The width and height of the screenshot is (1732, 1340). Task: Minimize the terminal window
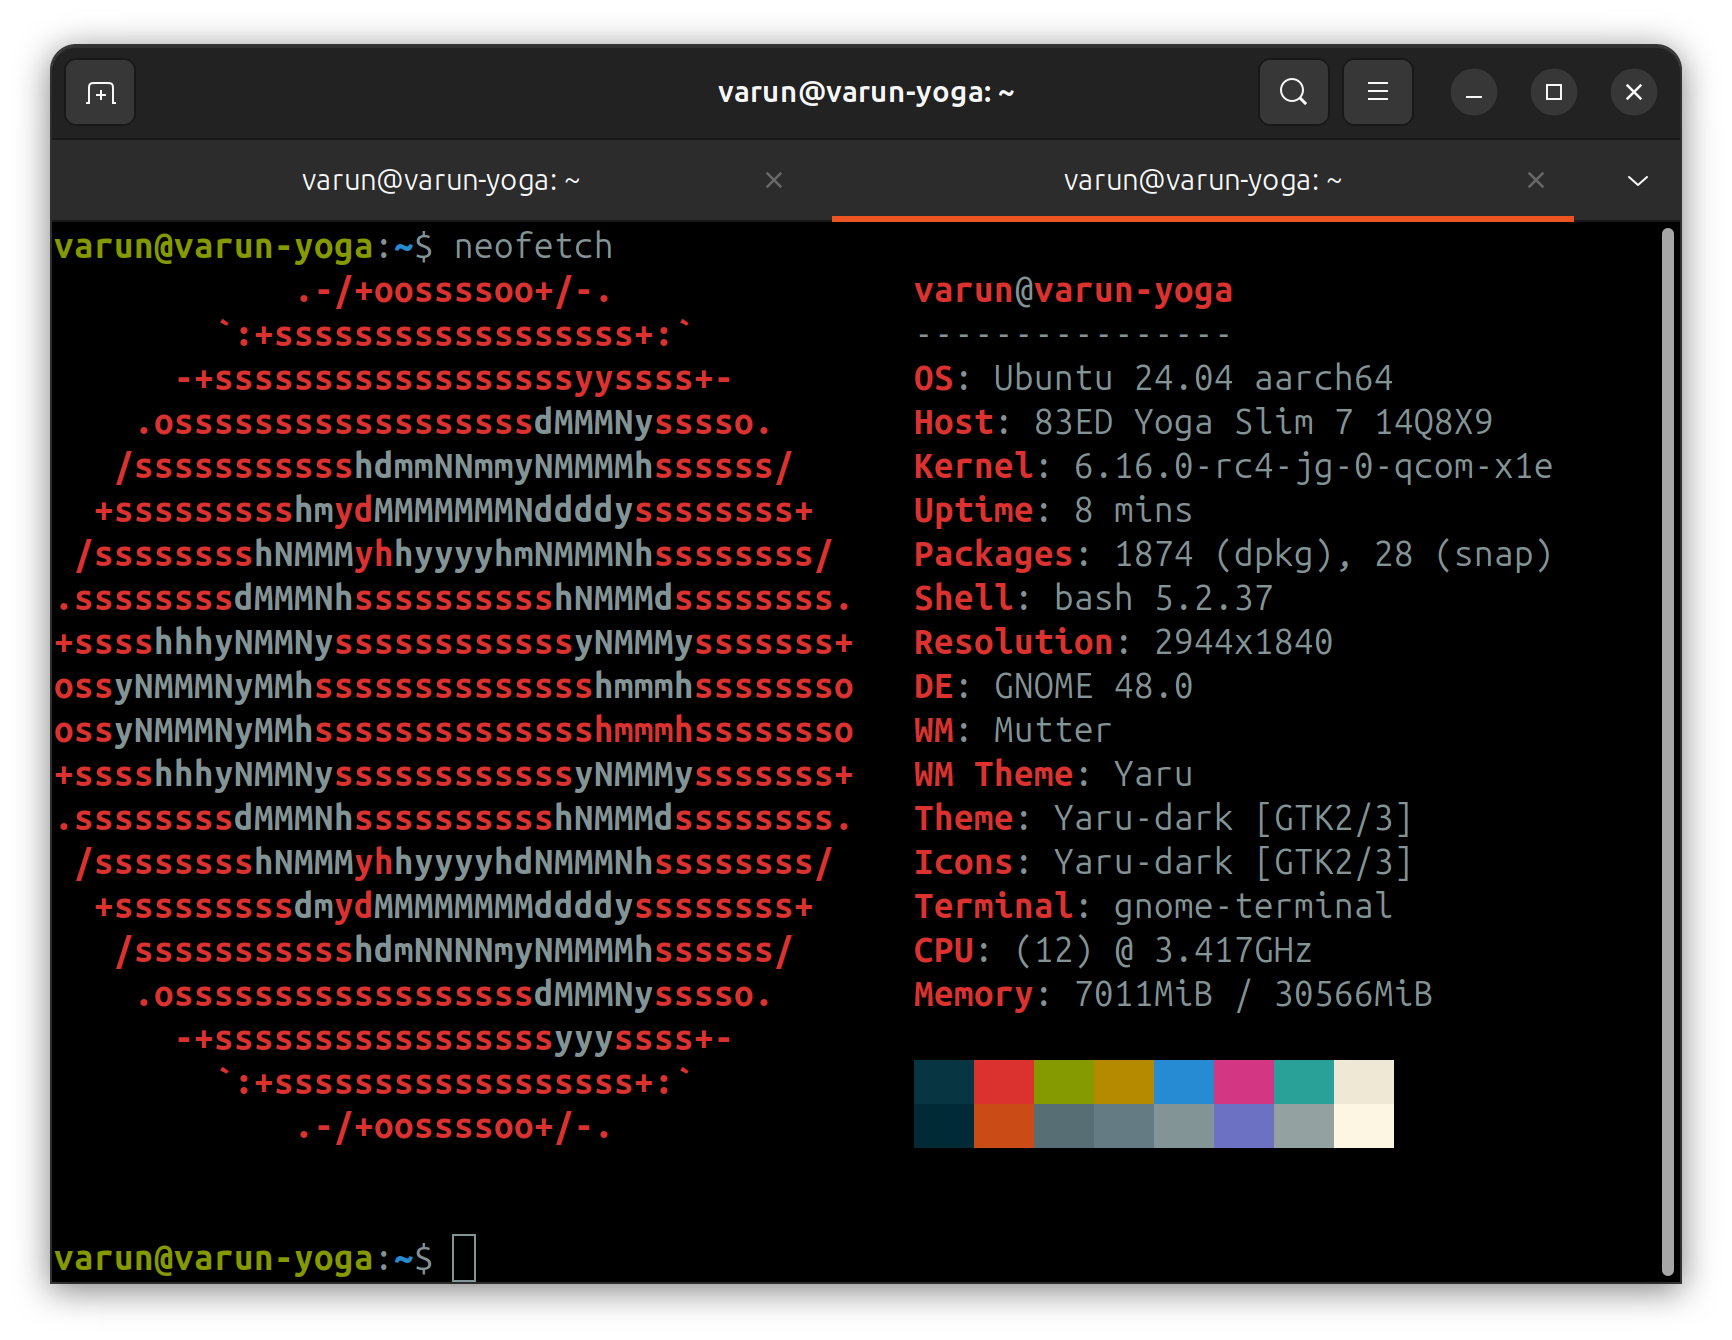pyautogui.click(x=1473, y=93)
